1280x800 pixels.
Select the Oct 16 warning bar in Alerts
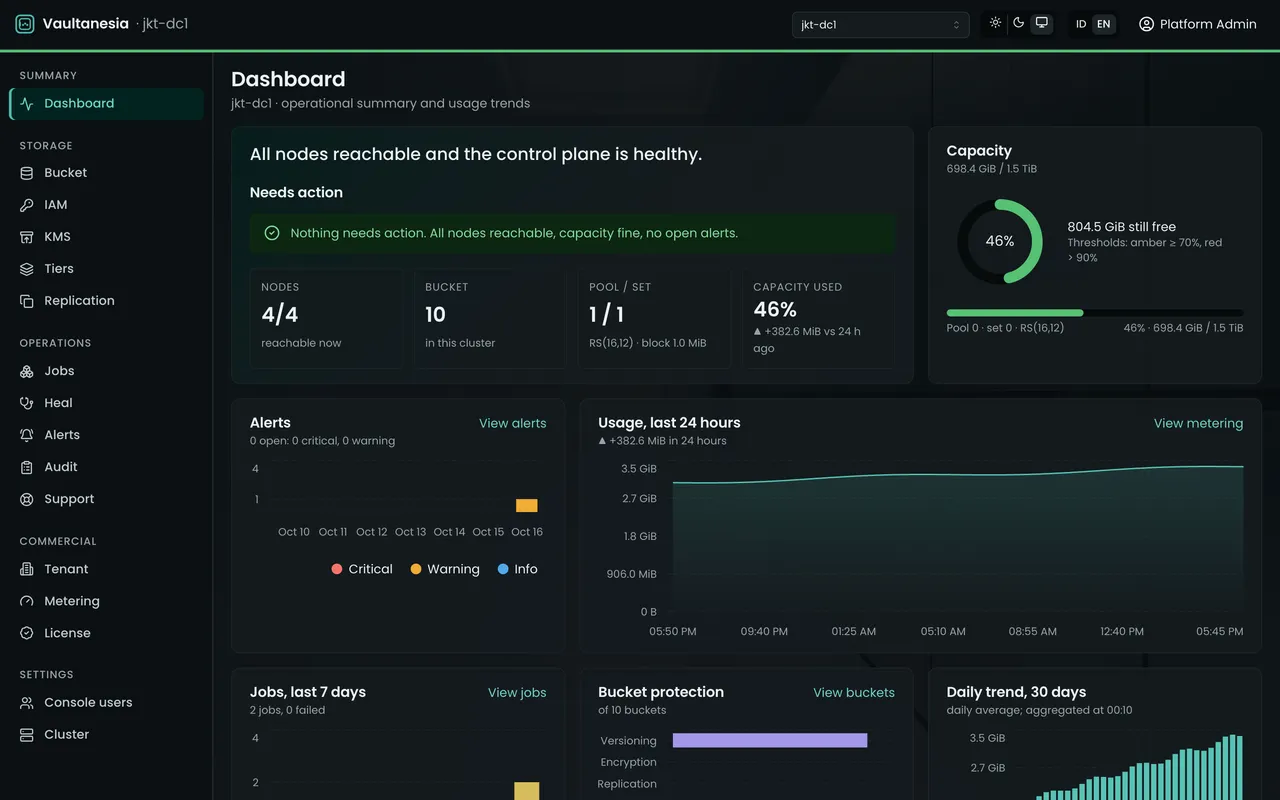click(x=527, y=505)
